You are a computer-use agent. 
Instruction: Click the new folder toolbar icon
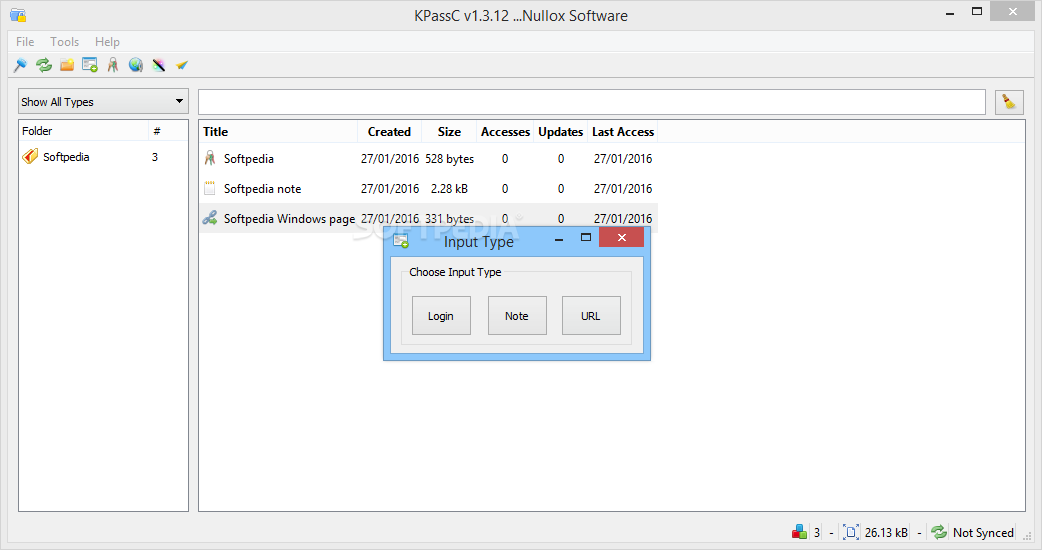tap(67, 65)
